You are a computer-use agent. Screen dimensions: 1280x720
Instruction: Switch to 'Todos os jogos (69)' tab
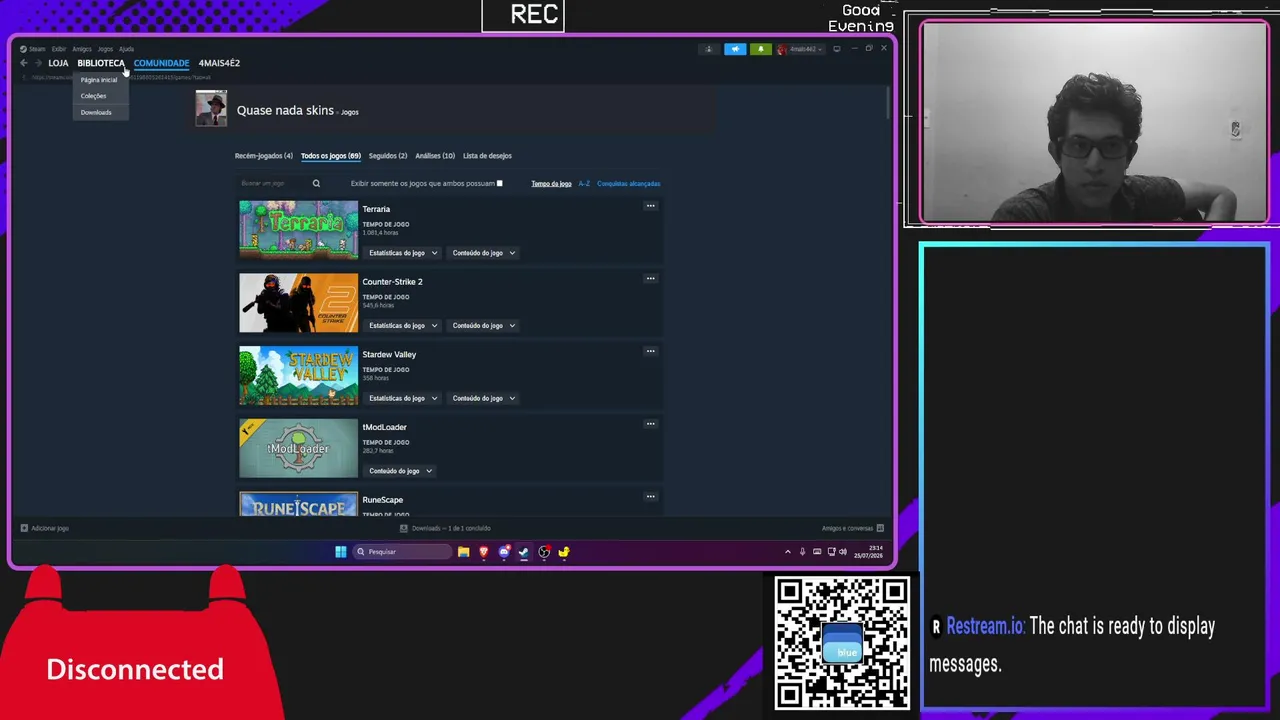coord(331,156)
